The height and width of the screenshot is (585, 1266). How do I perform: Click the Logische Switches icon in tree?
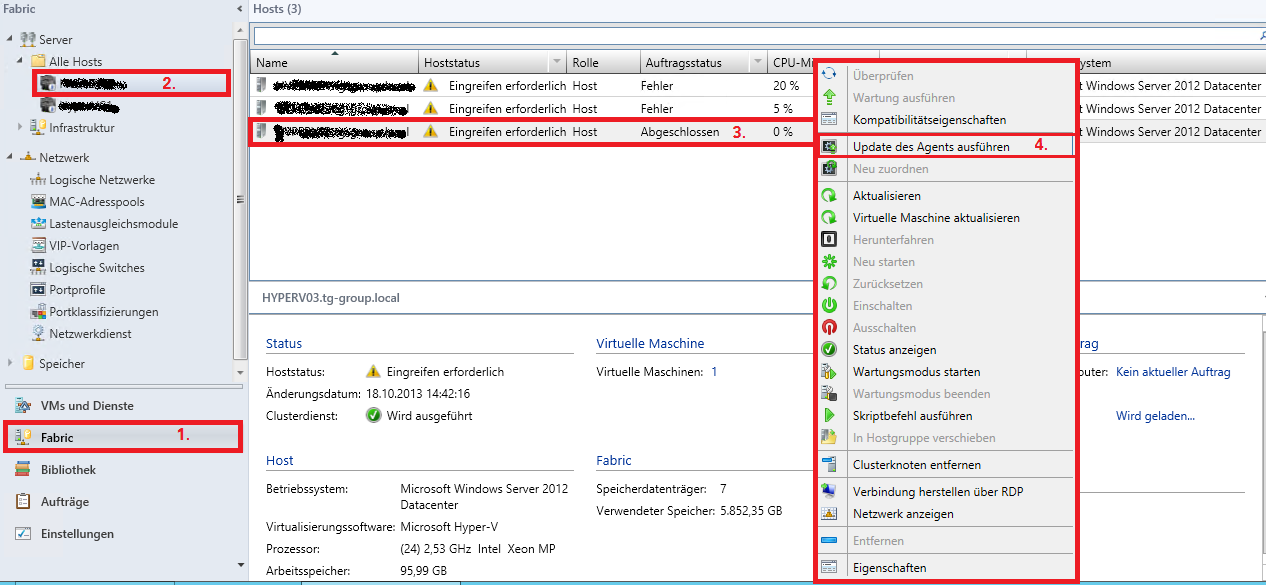(38, 268)
